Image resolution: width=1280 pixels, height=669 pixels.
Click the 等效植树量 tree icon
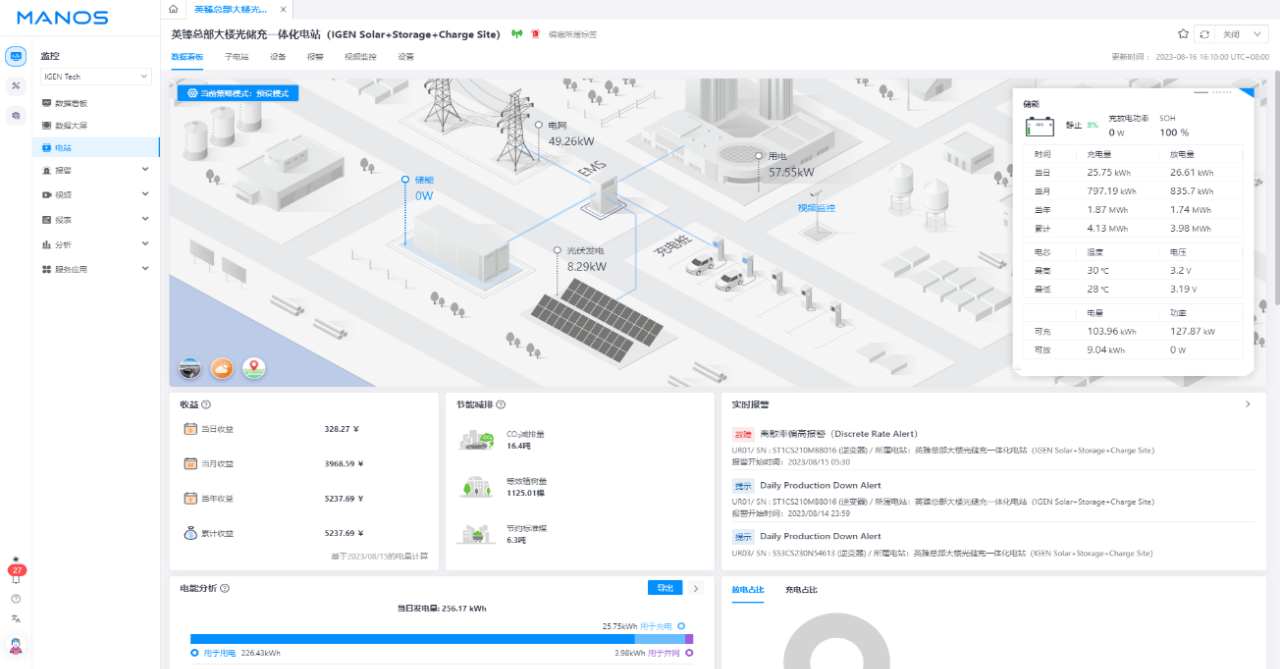coord(476,486)
